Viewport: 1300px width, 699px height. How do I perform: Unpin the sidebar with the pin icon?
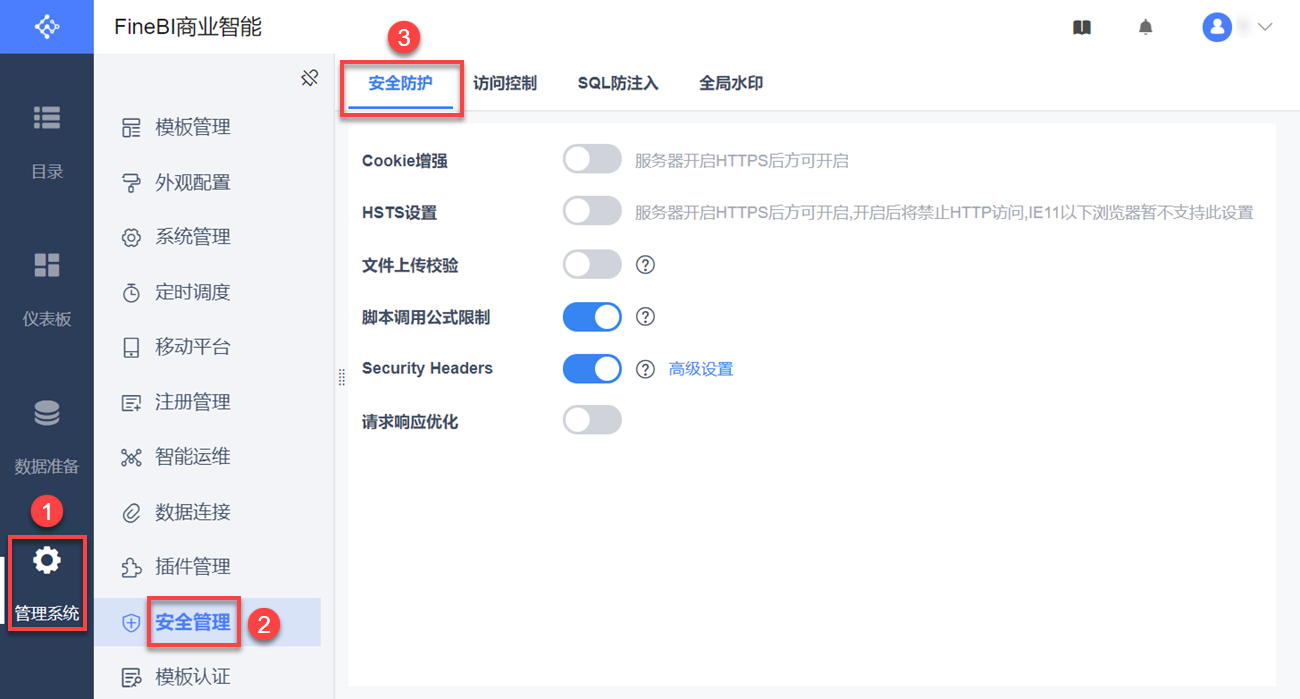(310, 78)
